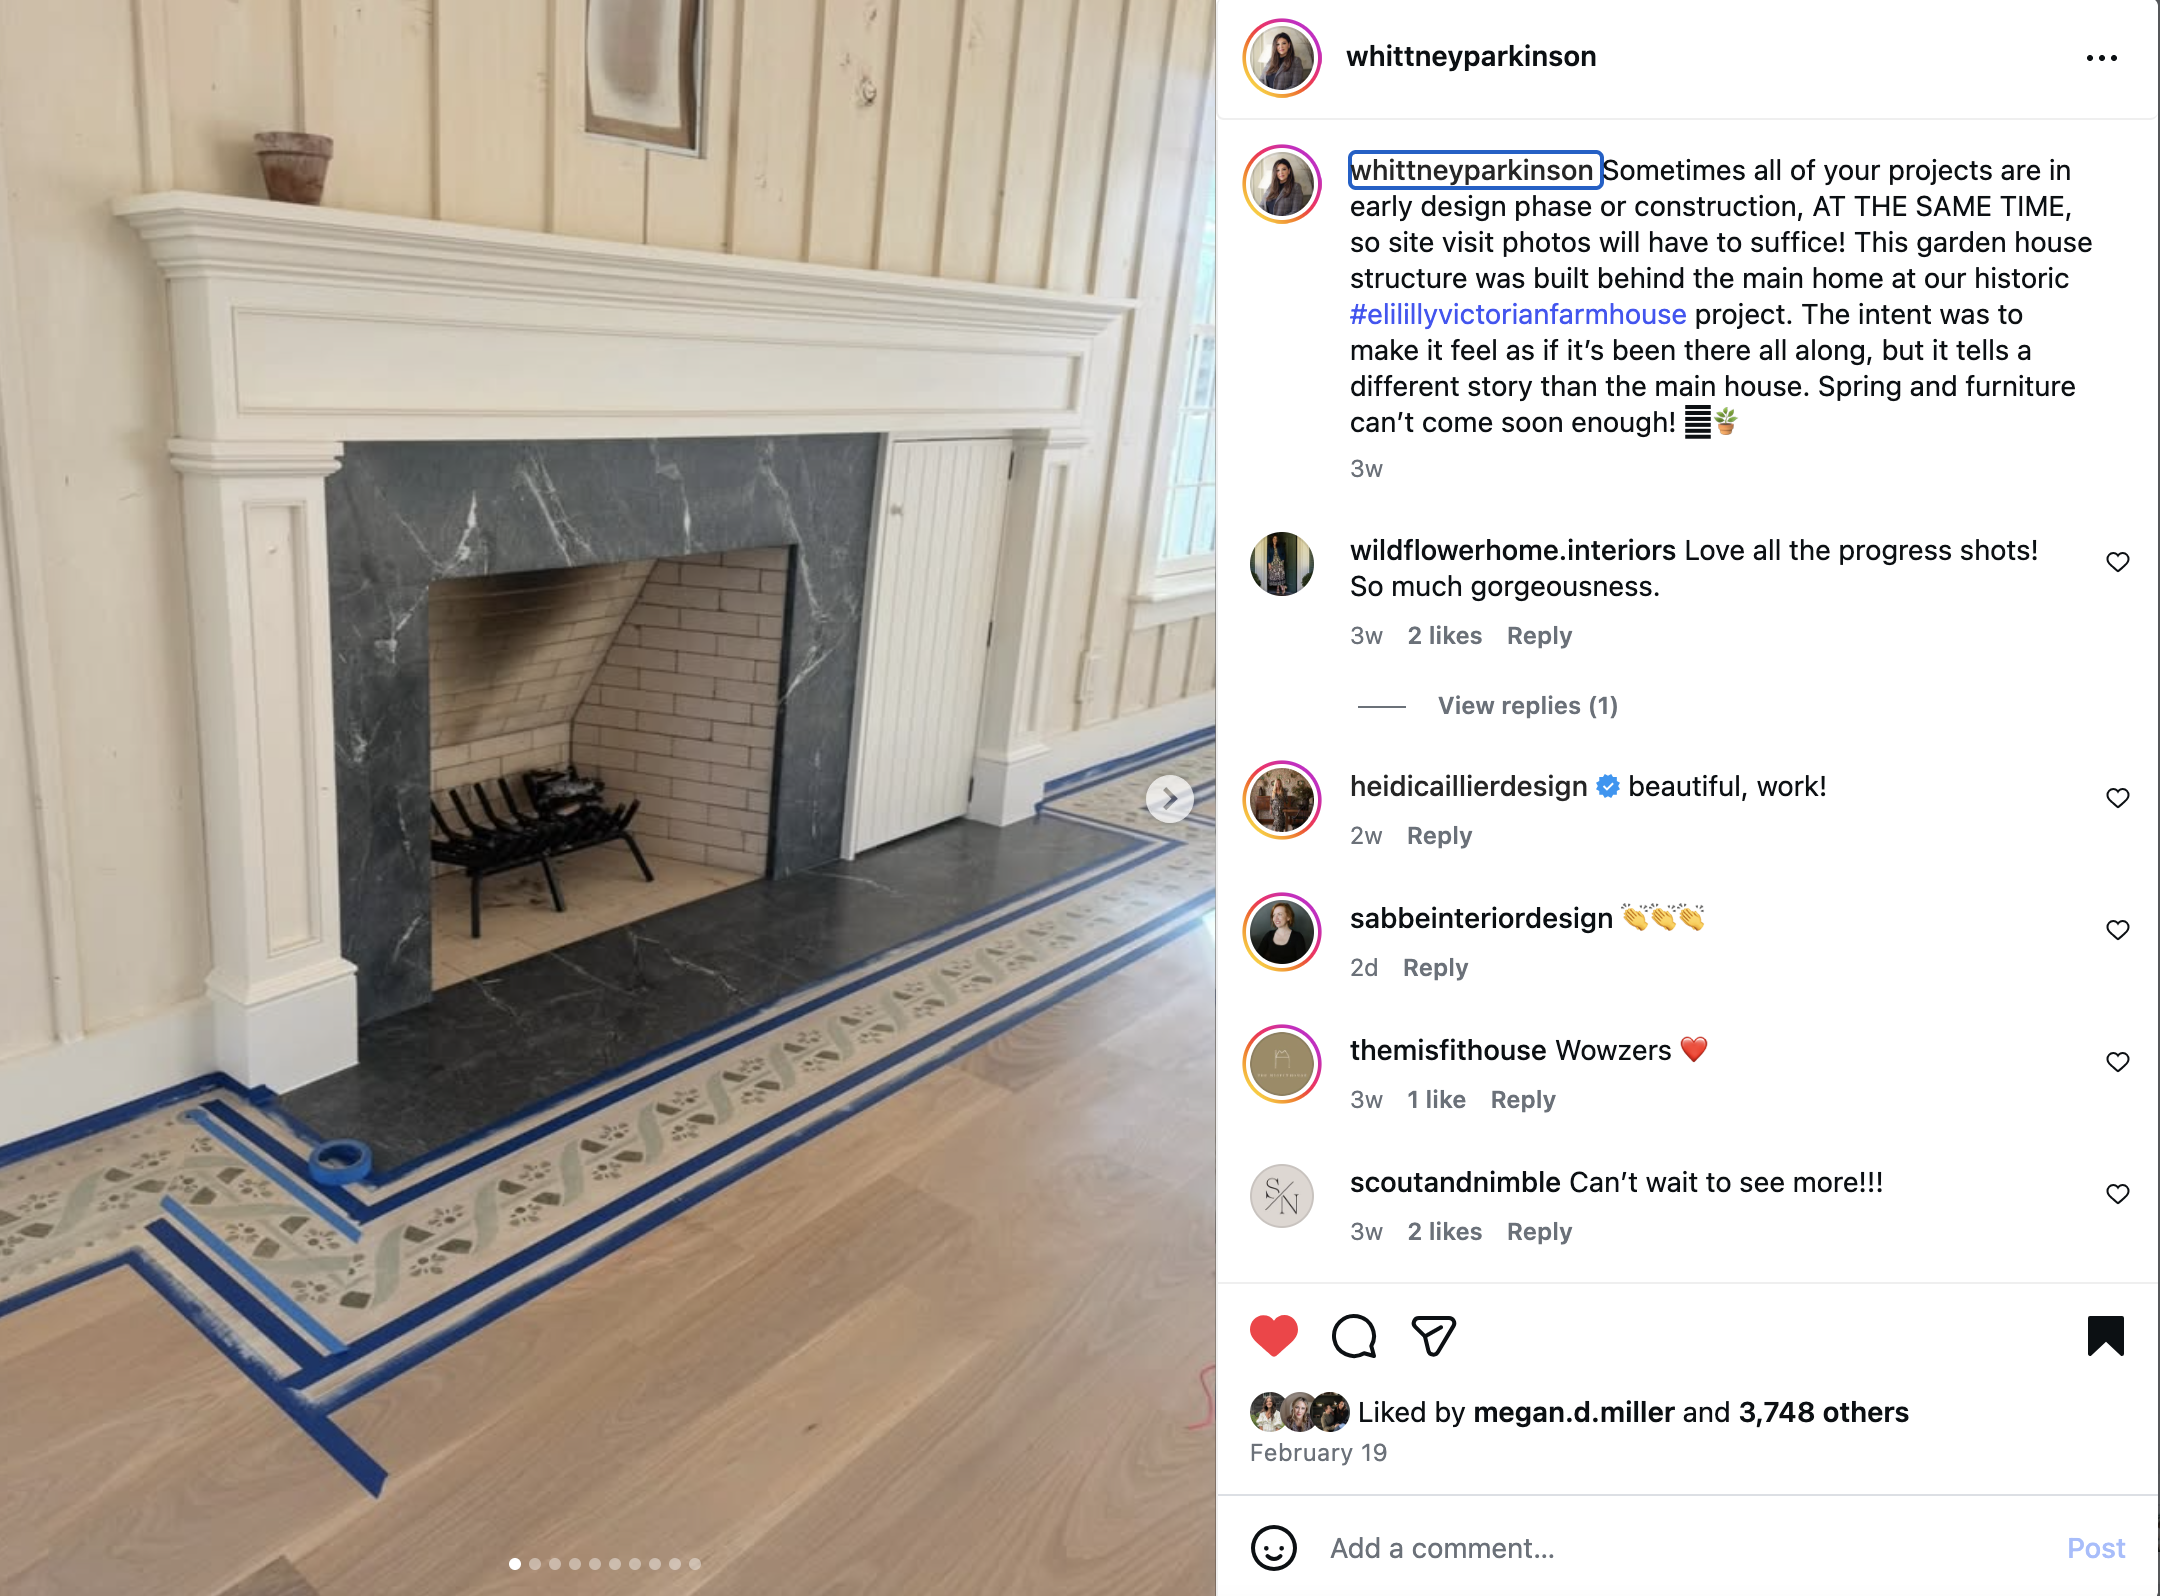Open the emoji picker smiley icon
Image resolution: width=2160 pixels, height=1596 pixels.
pos(1274,1548)
